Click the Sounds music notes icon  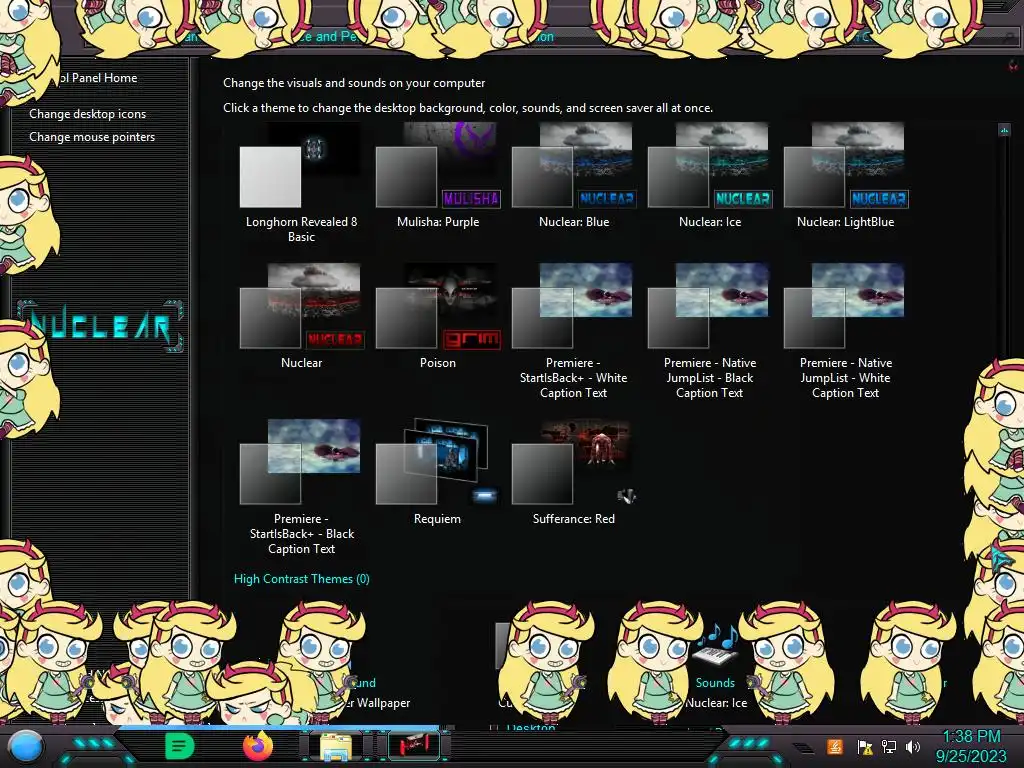pos(716,645)
